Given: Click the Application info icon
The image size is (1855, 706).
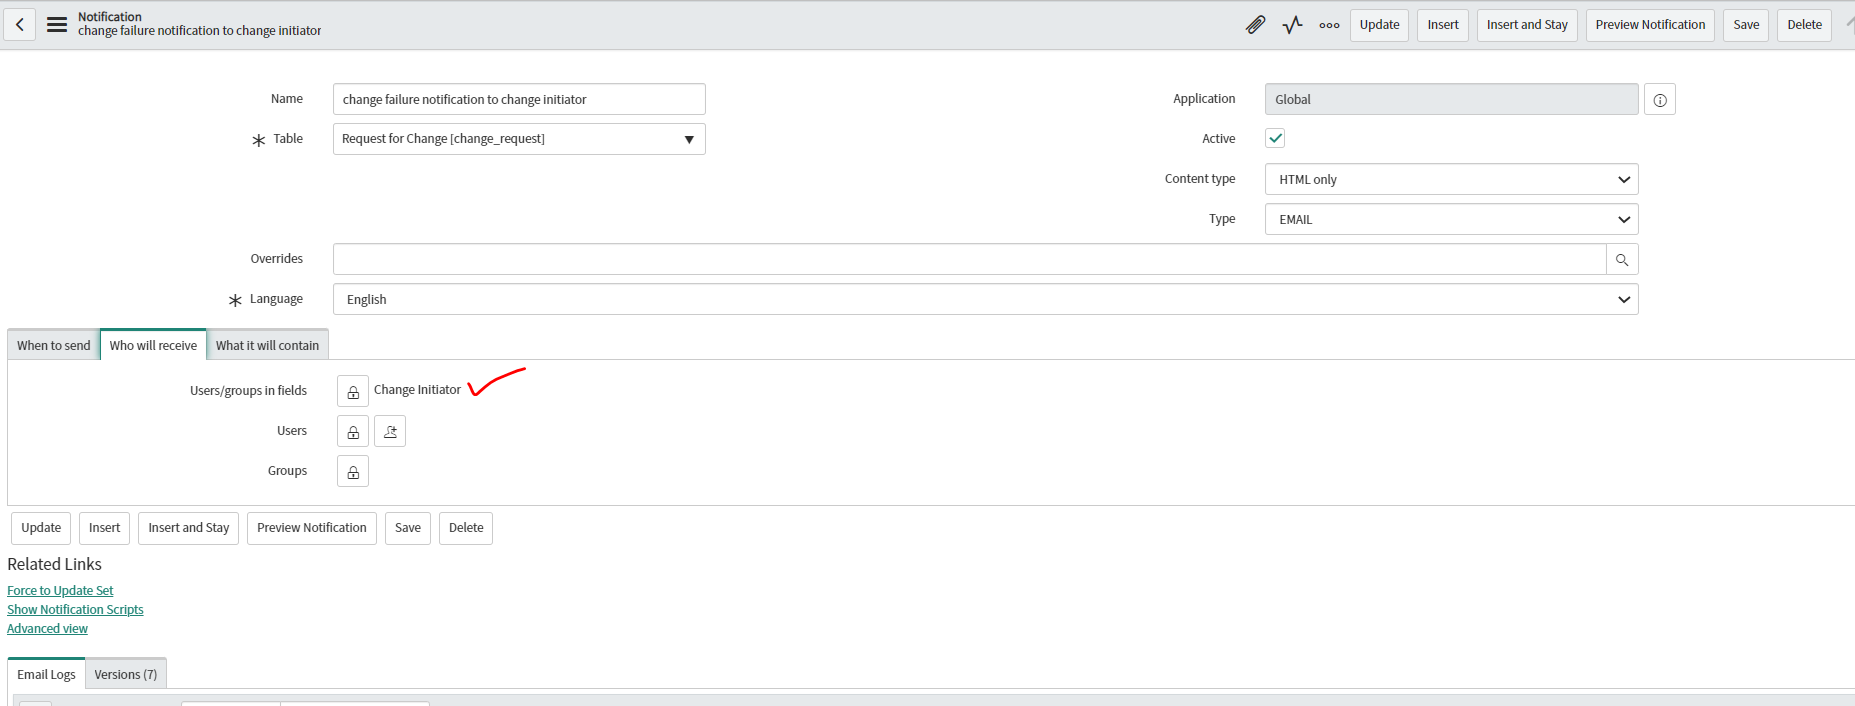Looking at the screenshot, I should (1660, 100).
